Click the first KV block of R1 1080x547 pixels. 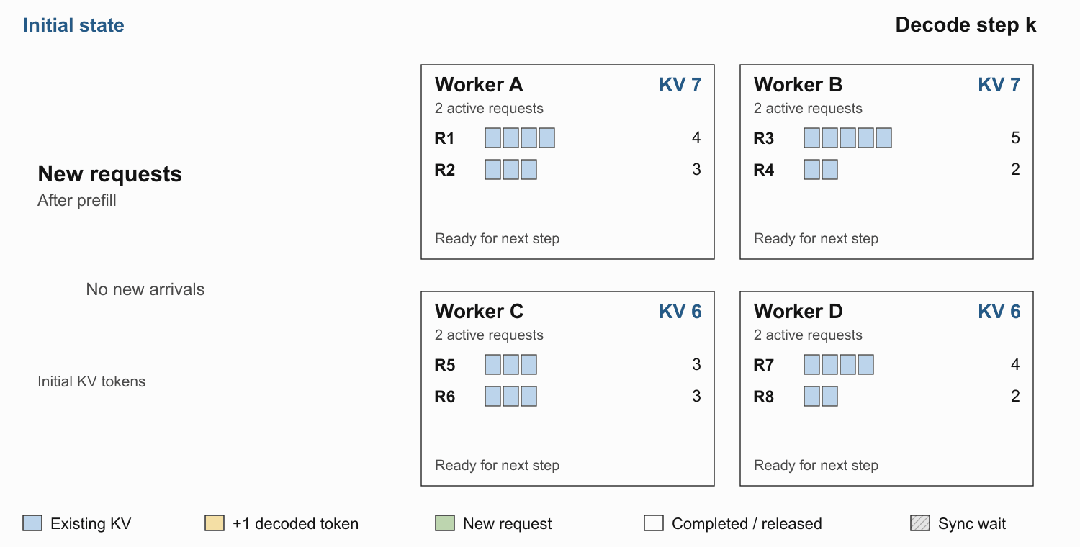(493, 138)
